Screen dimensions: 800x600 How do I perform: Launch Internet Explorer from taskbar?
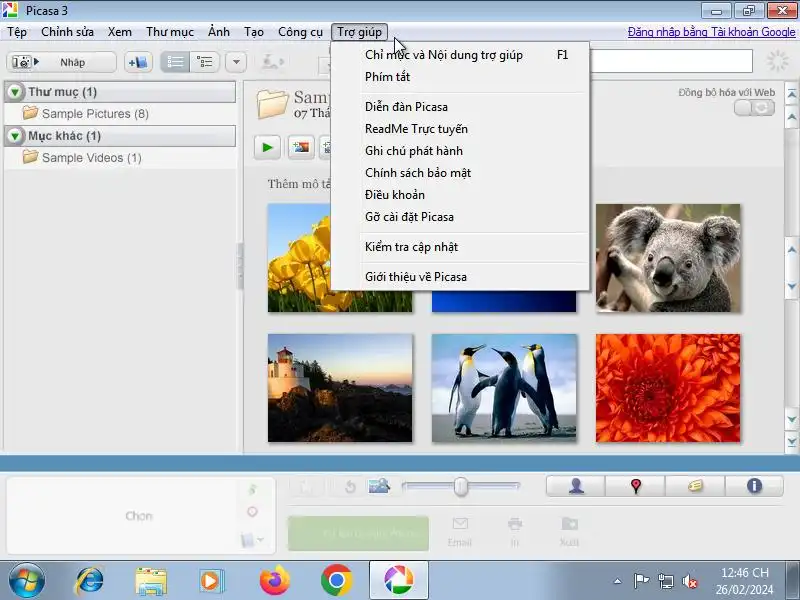(89, 581)
